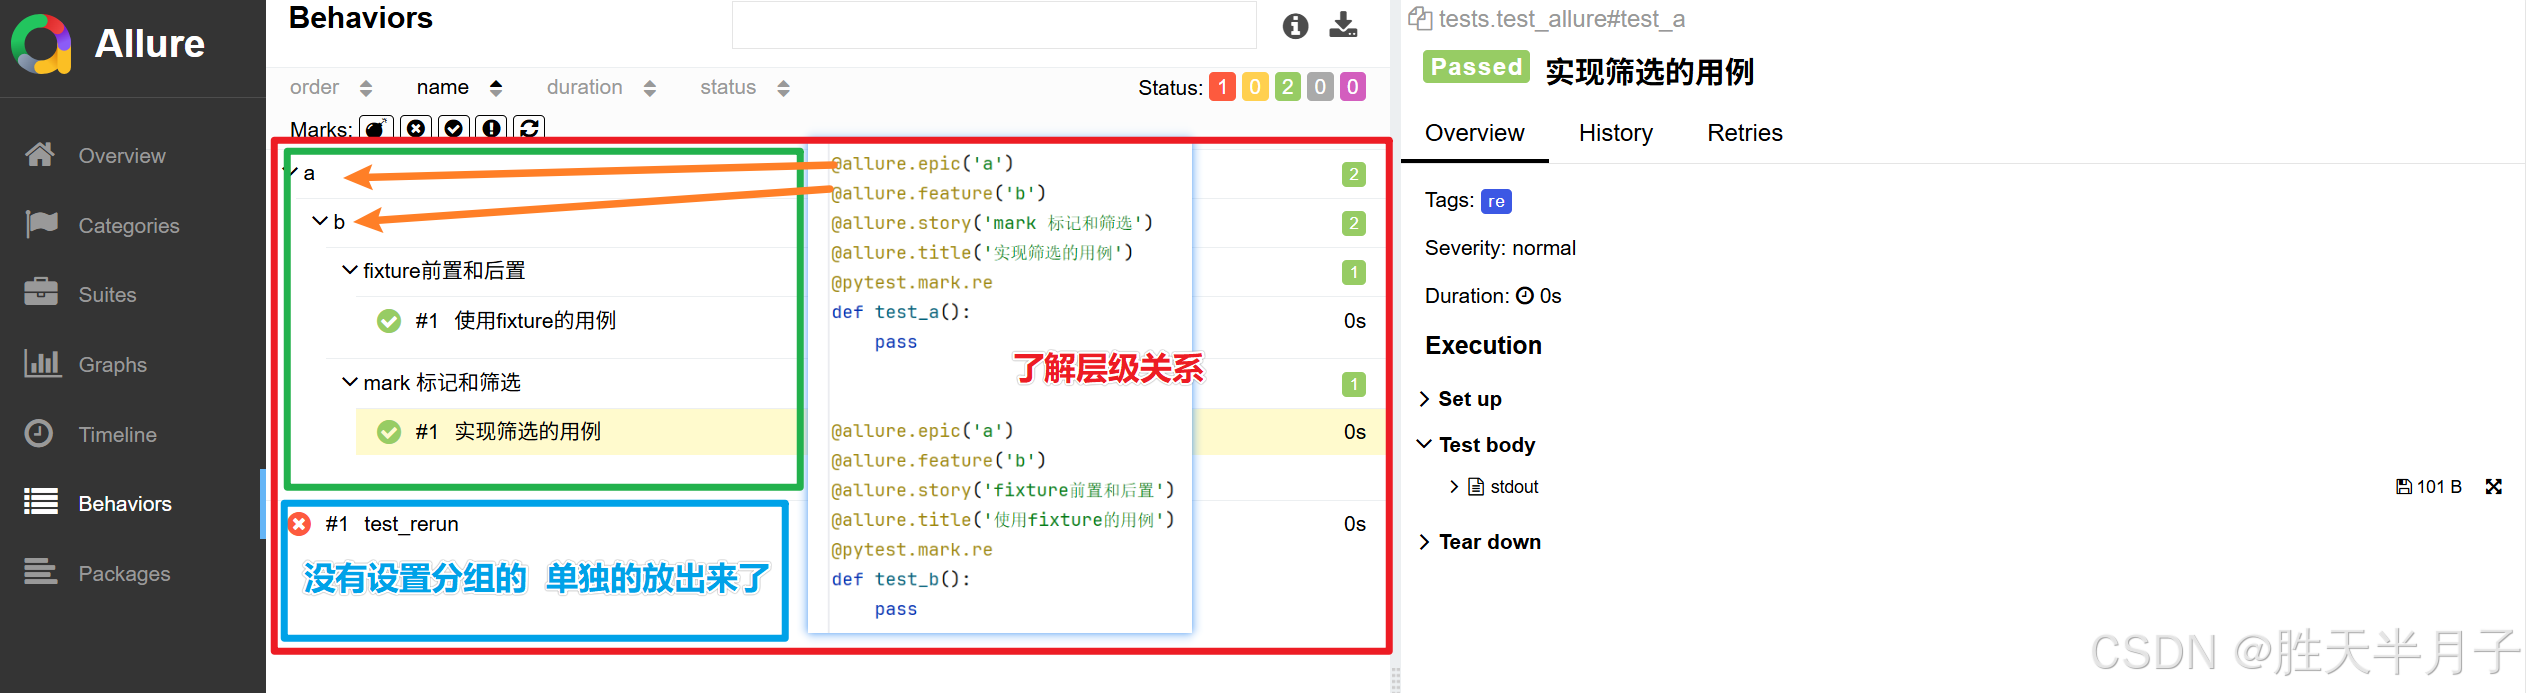Viewport: 2526px width, 693px height.
Task: Click passed icon of 使用fixture的用例
Action: click(389, 321)
